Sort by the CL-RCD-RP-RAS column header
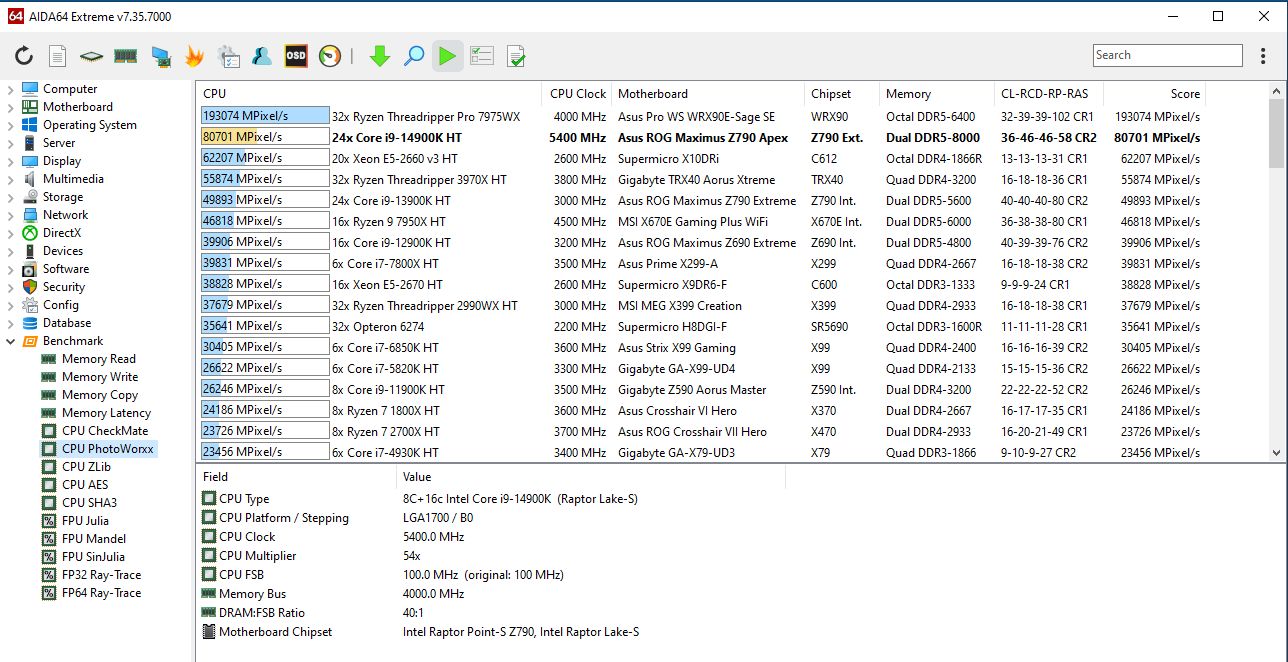Image resolution: width=1288 pixels, height=662 pixels. pos(1049,93)
